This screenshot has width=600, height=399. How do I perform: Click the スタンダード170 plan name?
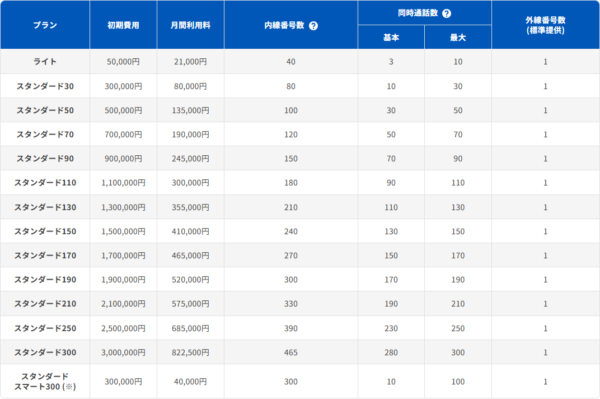(x=45, y=255)
